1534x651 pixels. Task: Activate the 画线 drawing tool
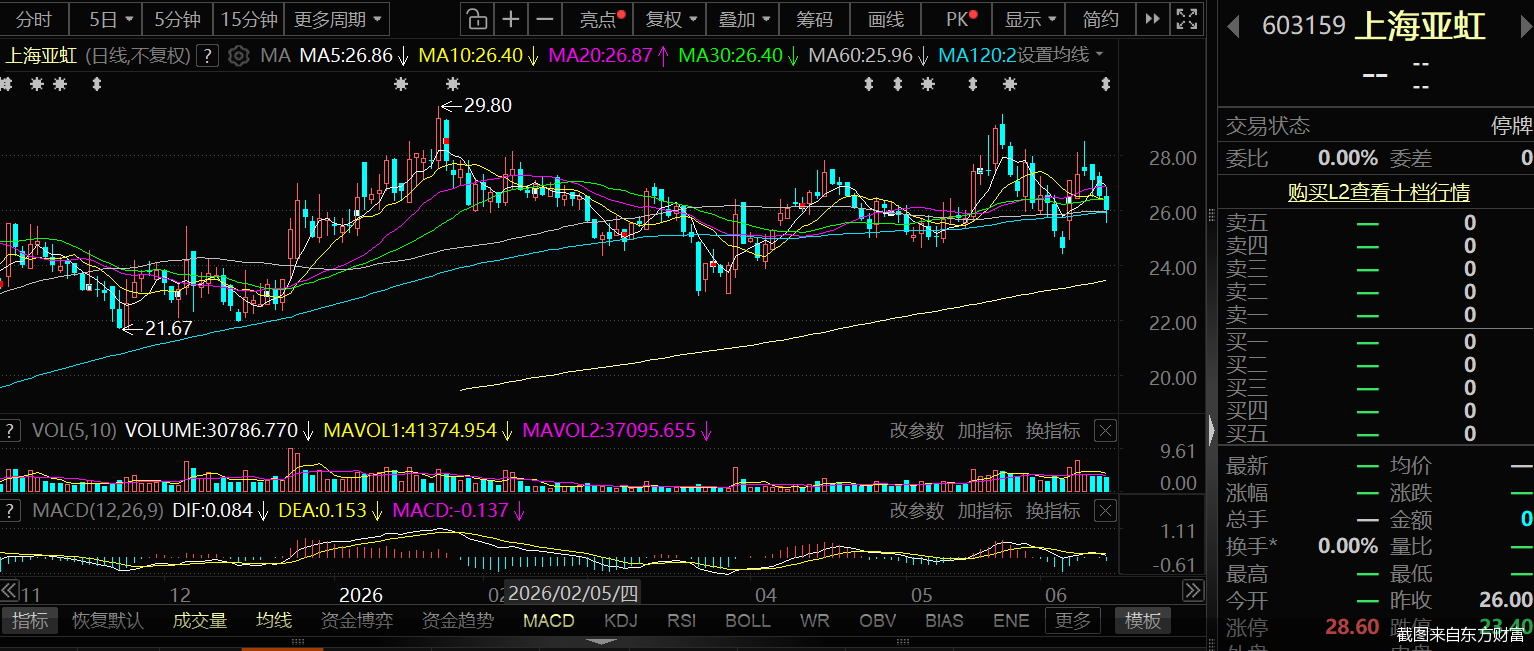(x=886, y=19)
